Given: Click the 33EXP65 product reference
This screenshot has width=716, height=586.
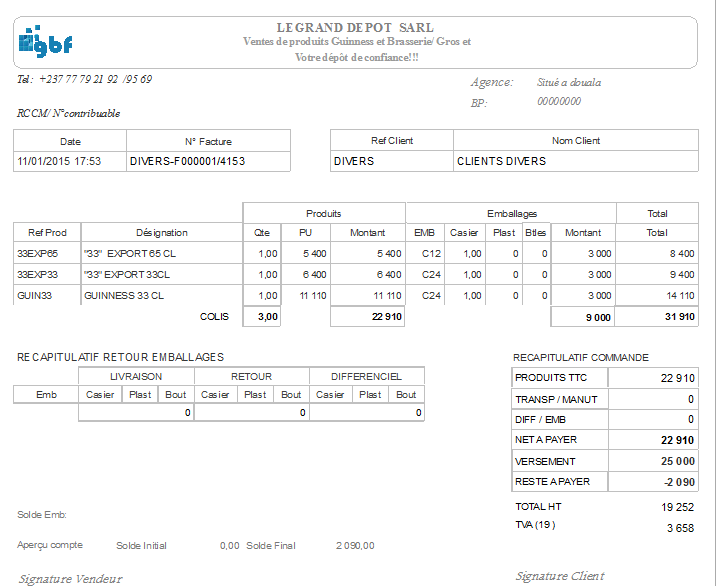Looking at the screenshot, I should pos(38,254).
